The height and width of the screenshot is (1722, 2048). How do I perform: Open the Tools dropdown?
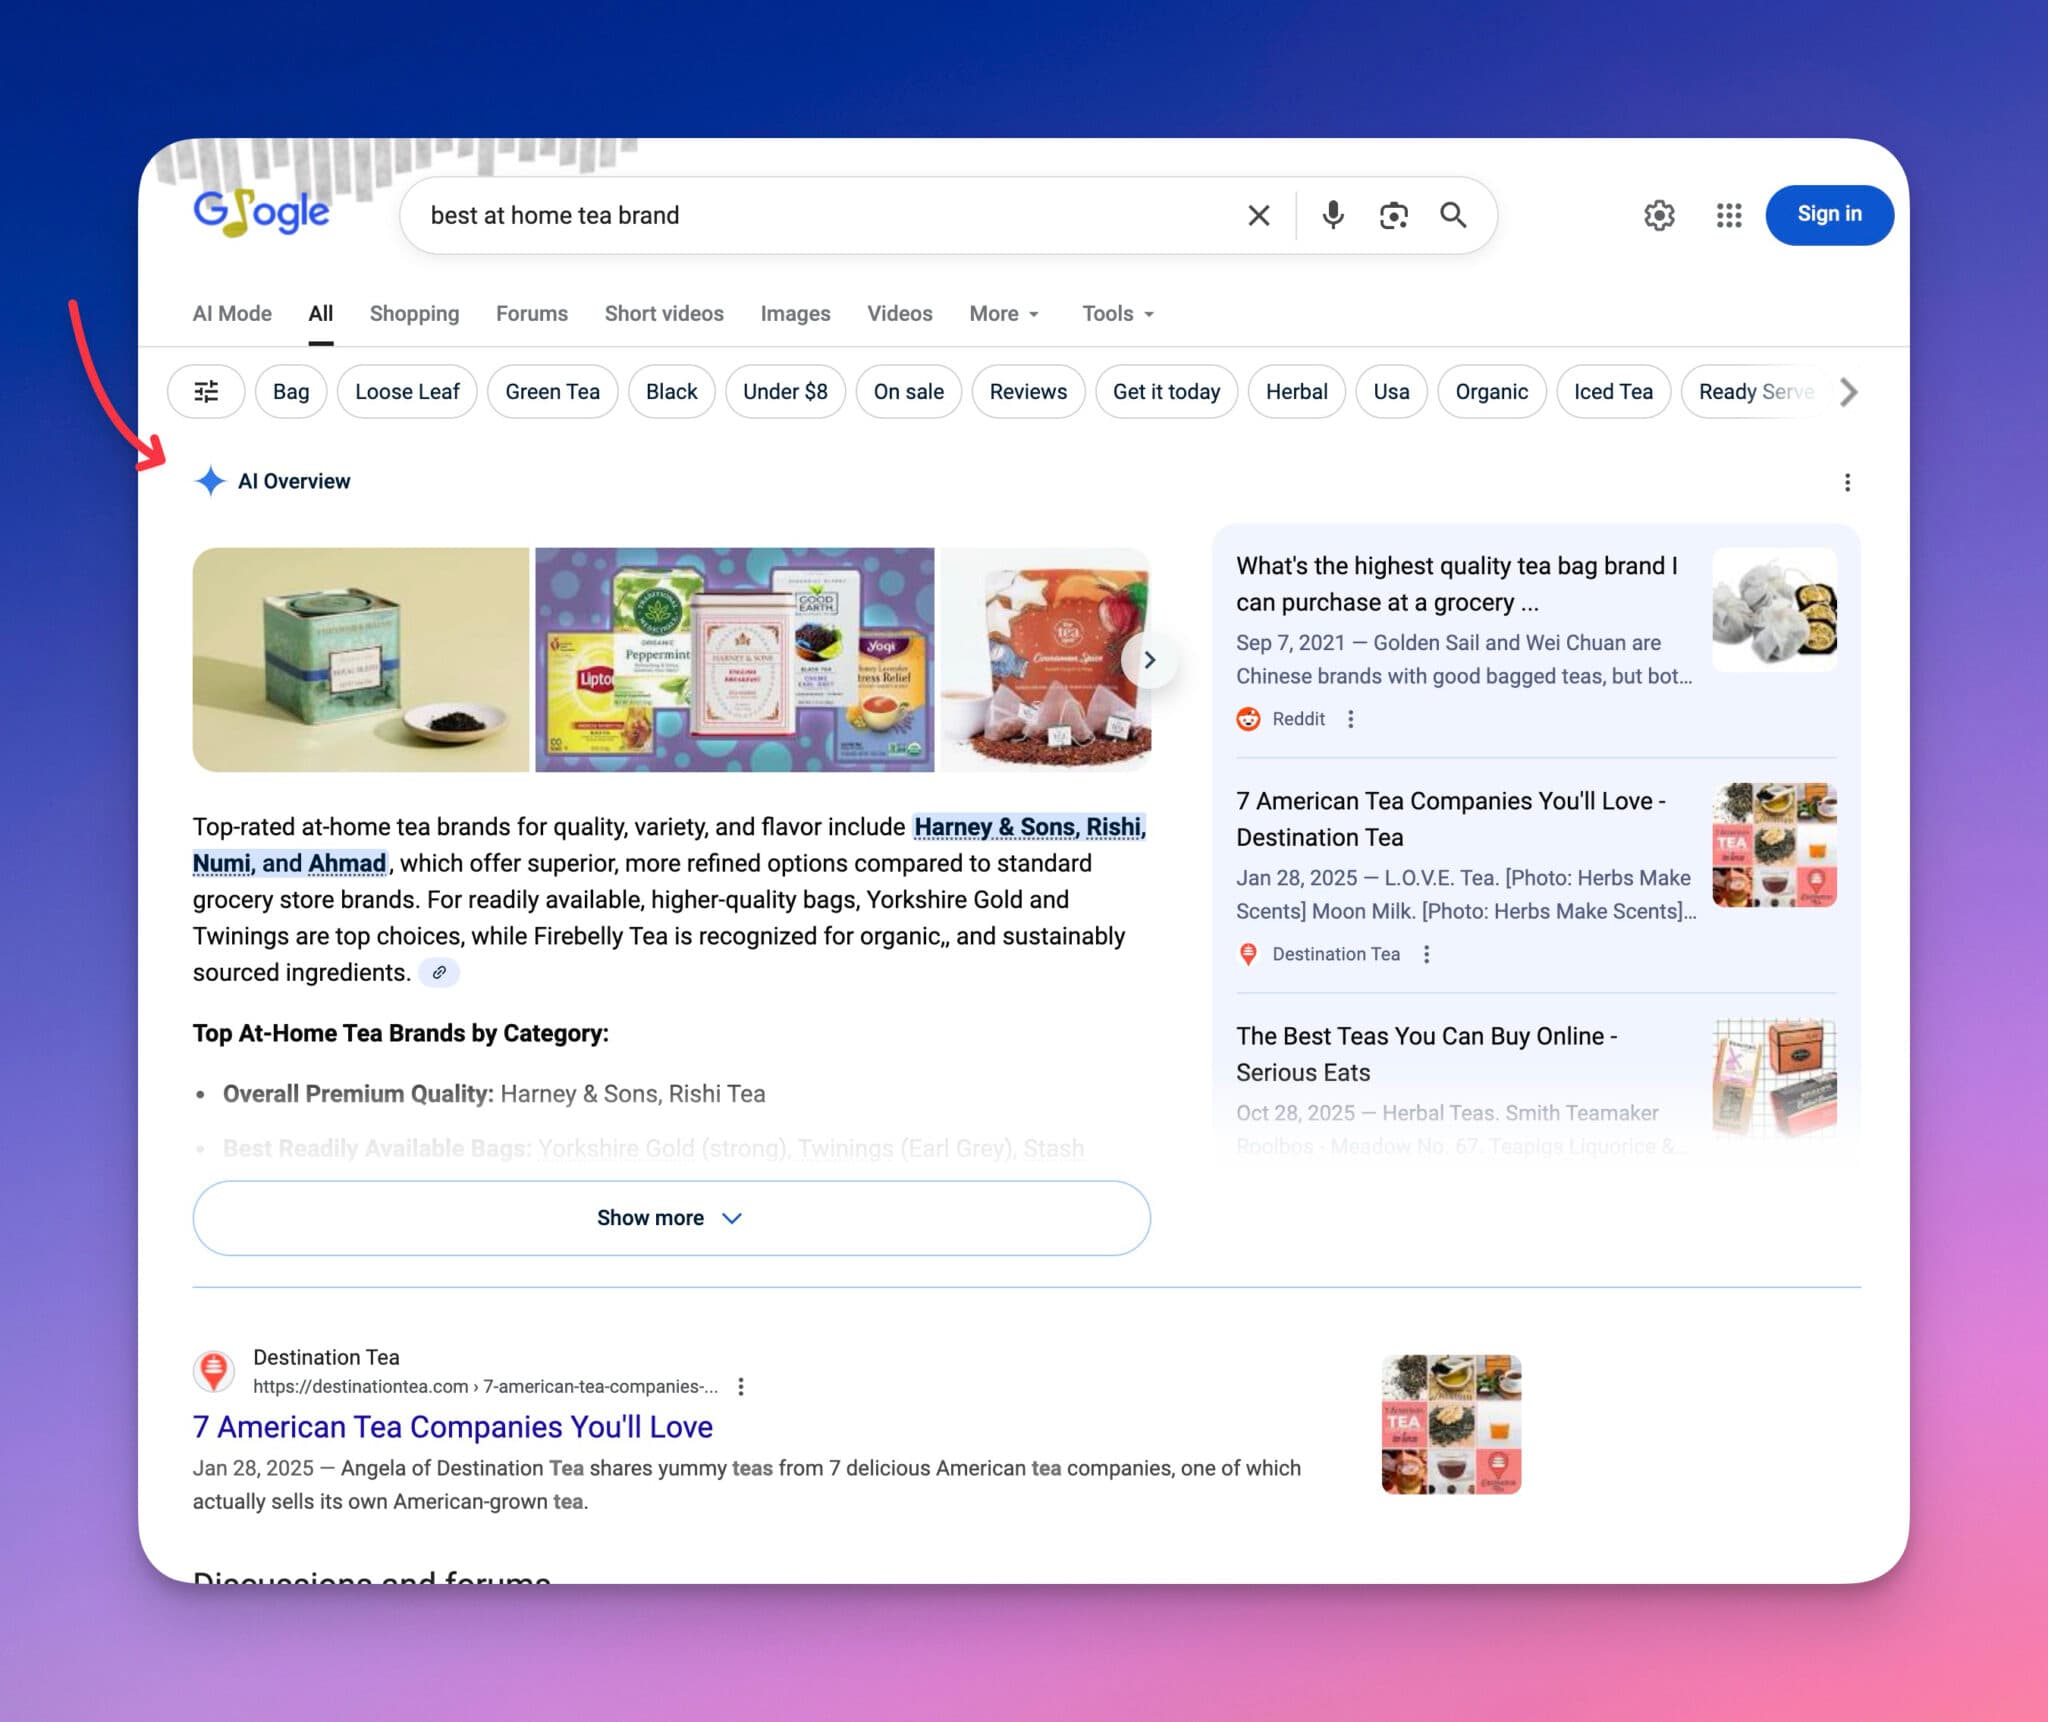pyautogui.click(x=1116, y=313)
